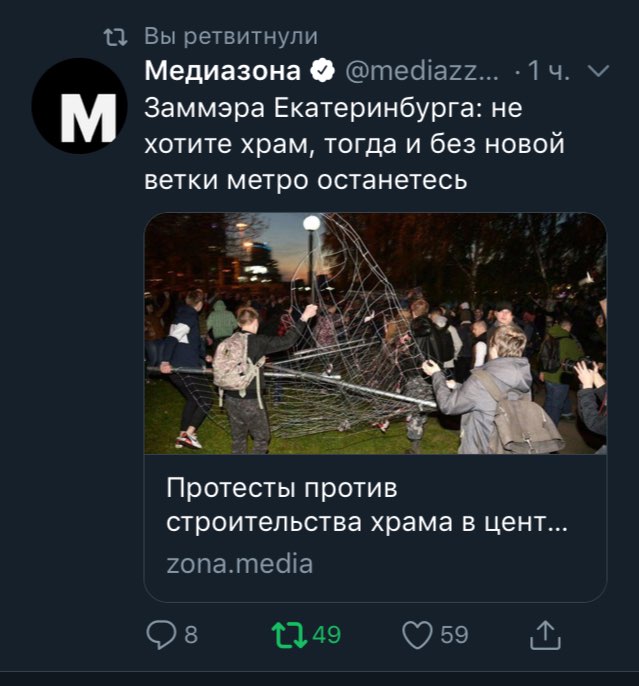Open the tweet timestamp '1 ч.'
The width and height of the screenshot is (639, 686).
coord(548,70)
